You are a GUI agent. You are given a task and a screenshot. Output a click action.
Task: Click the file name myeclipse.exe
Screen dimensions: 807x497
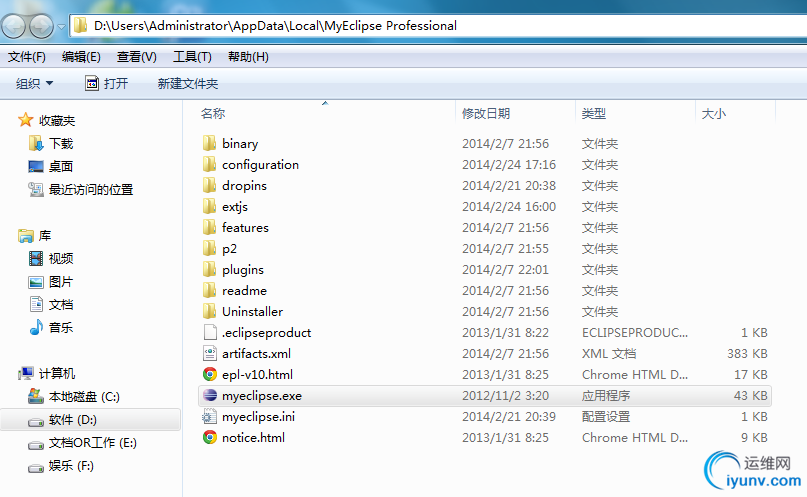[262, 396]
